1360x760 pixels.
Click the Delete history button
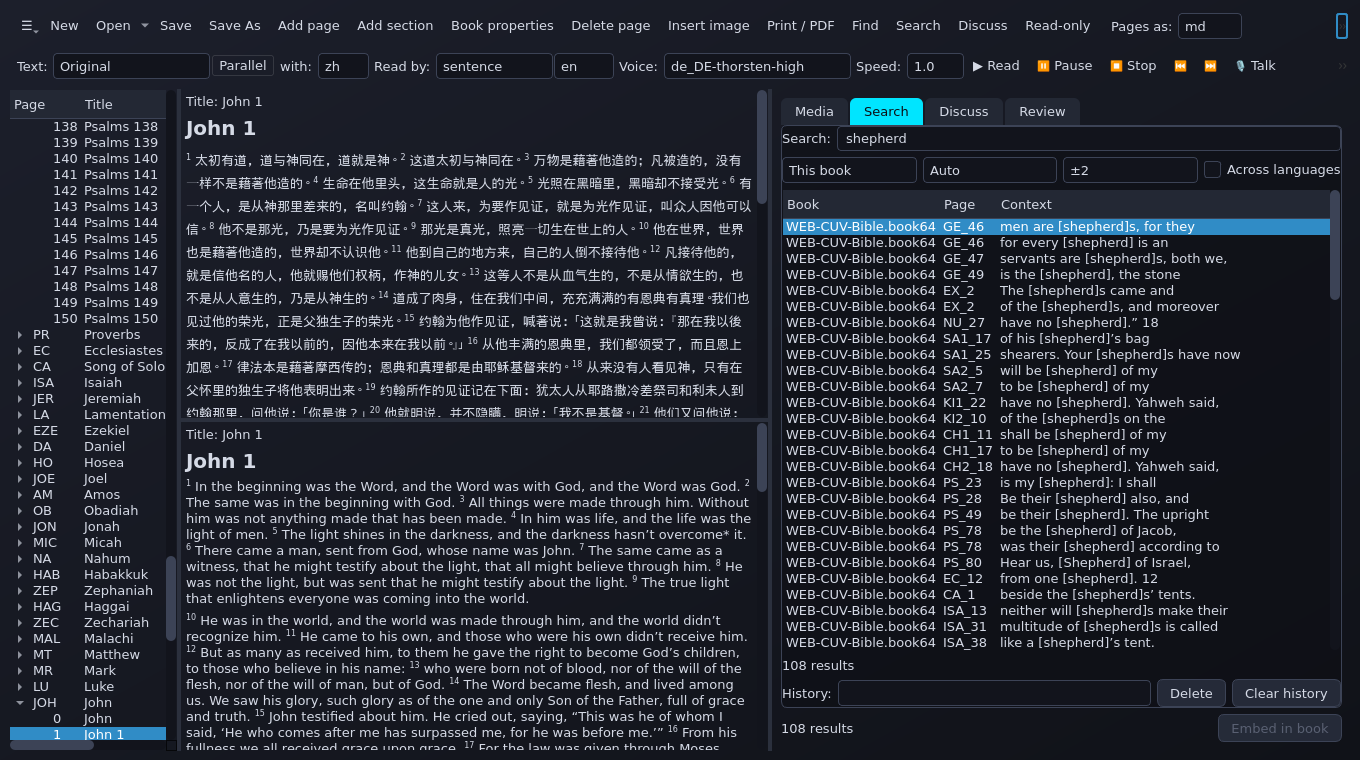[x=1191, y=693]
